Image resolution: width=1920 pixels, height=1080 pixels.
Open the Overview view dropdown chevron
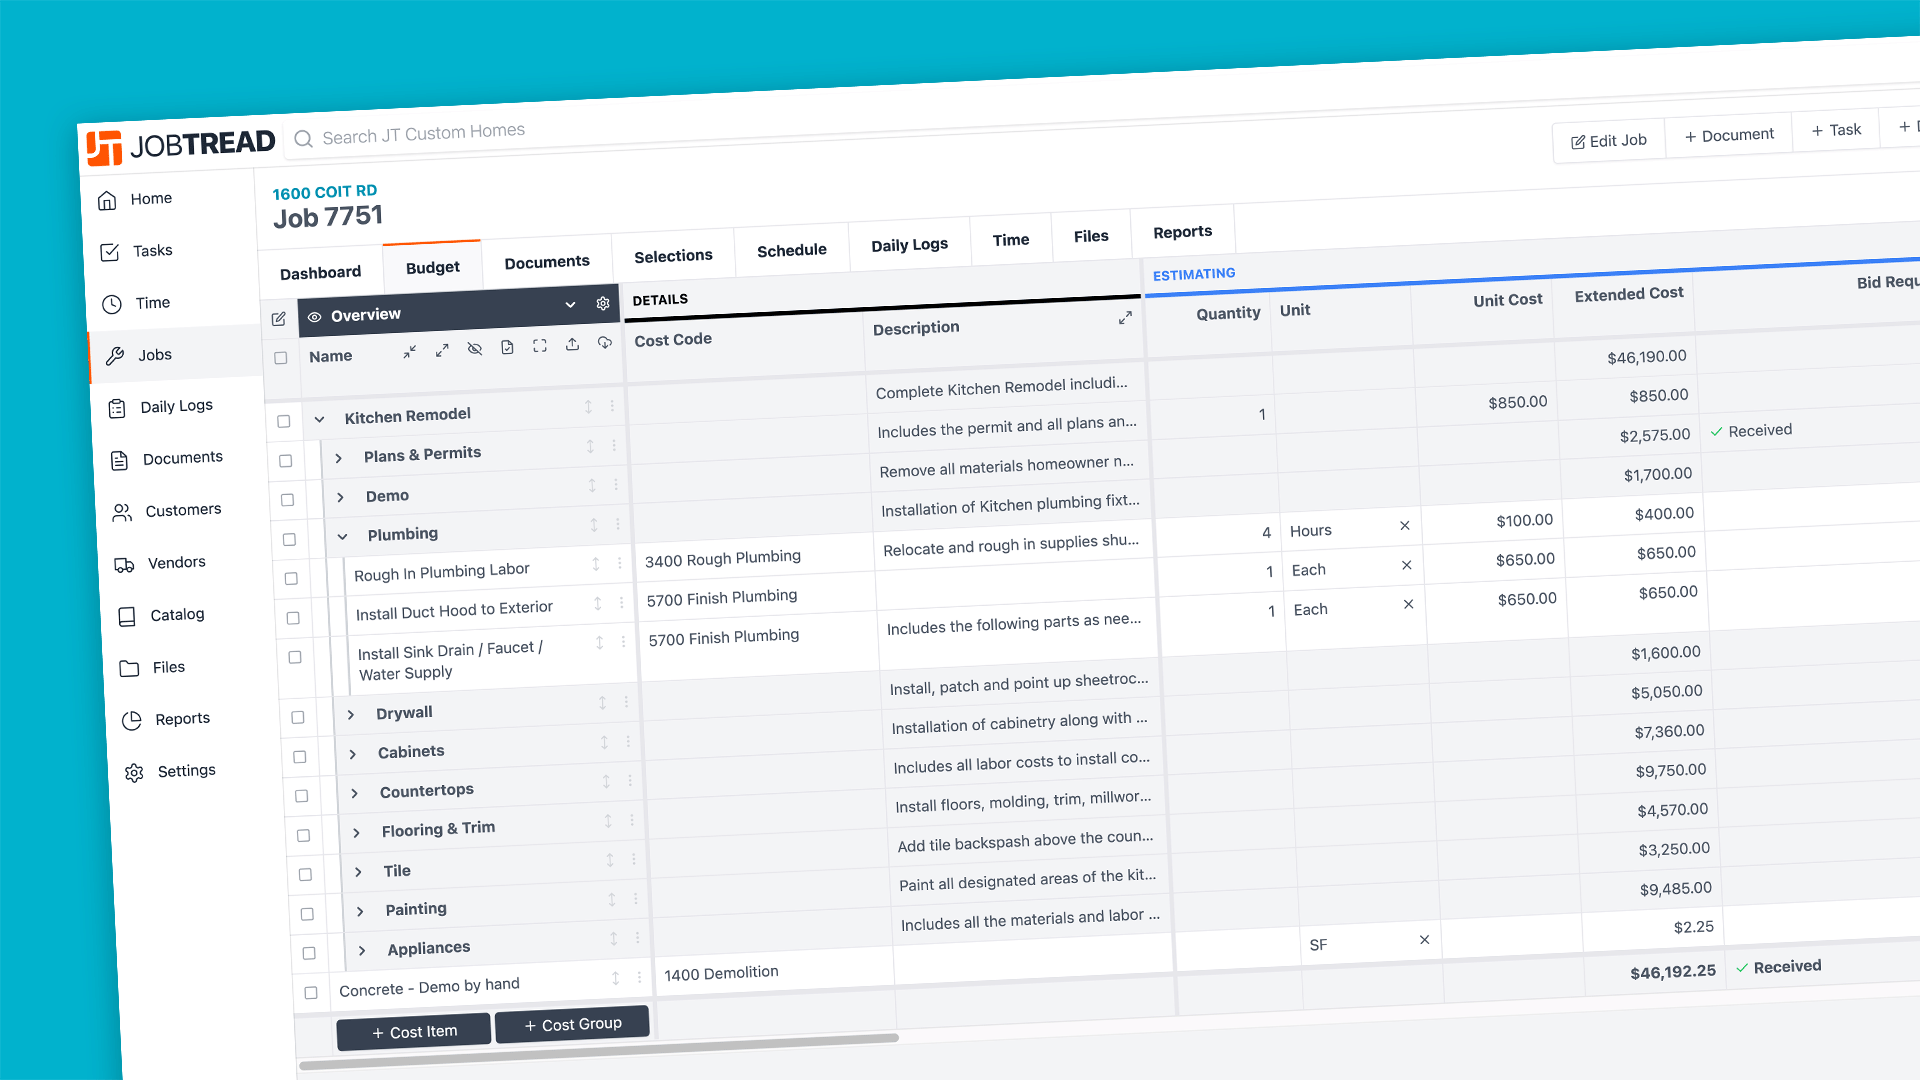pyautogui.click(x=570, y=305)
